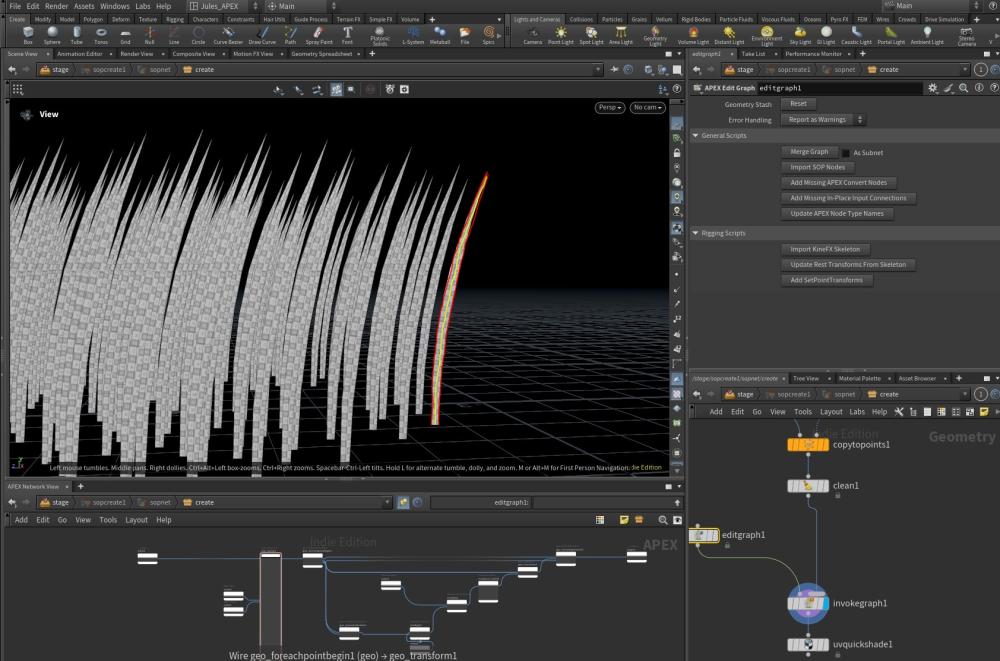Click the editgraph1 node name field
Screen dimensions: 1000x661
click(839, 88)
